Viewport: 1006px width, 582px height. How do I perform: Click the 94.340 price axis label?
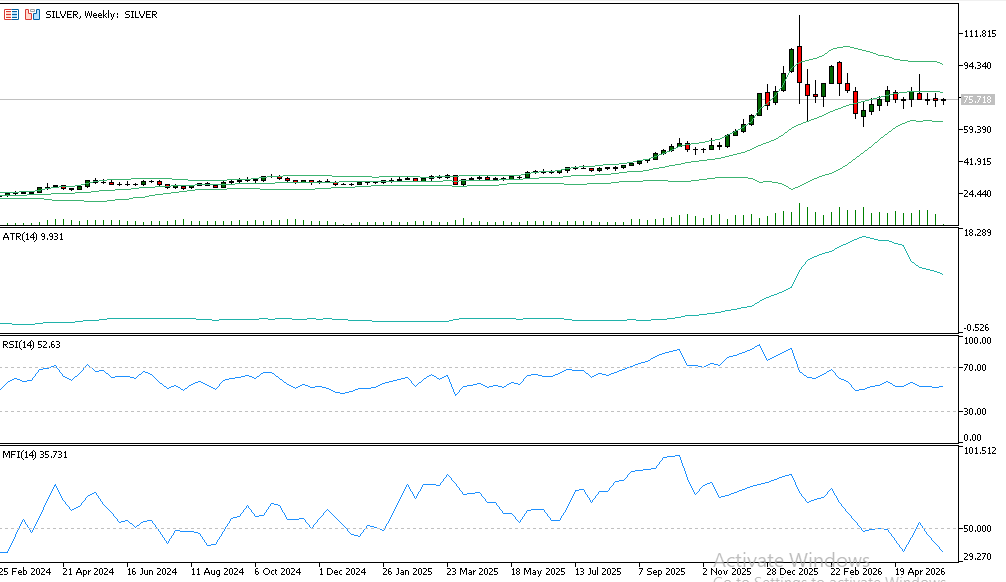pyautogui.click(x=980, y=65)
